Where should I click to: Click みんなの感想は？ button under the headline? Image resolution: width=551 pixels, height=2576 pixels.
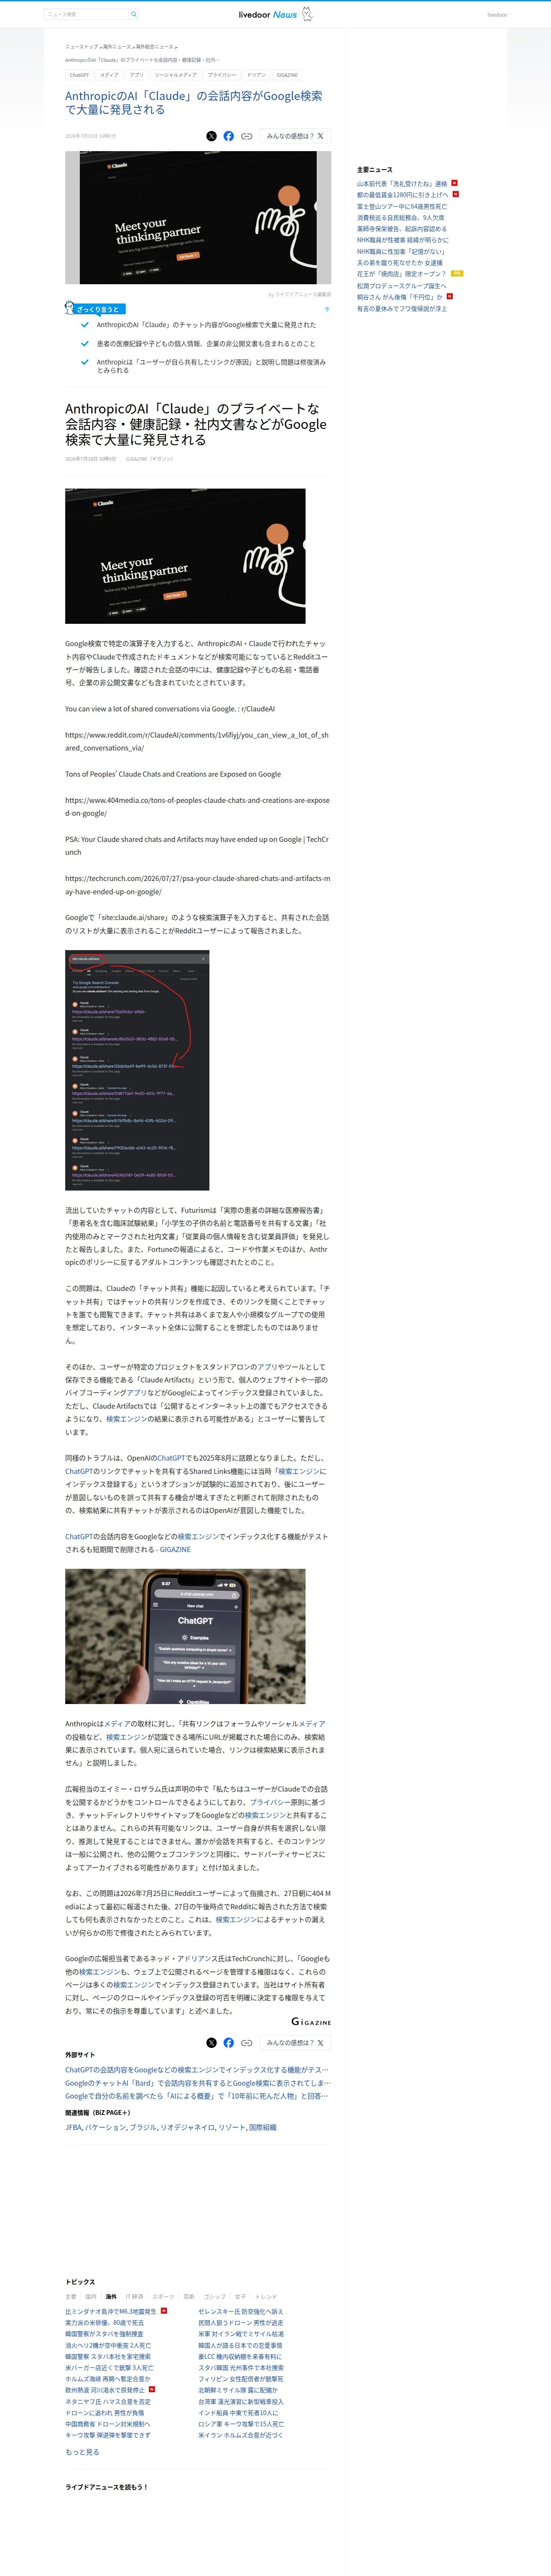295,136
